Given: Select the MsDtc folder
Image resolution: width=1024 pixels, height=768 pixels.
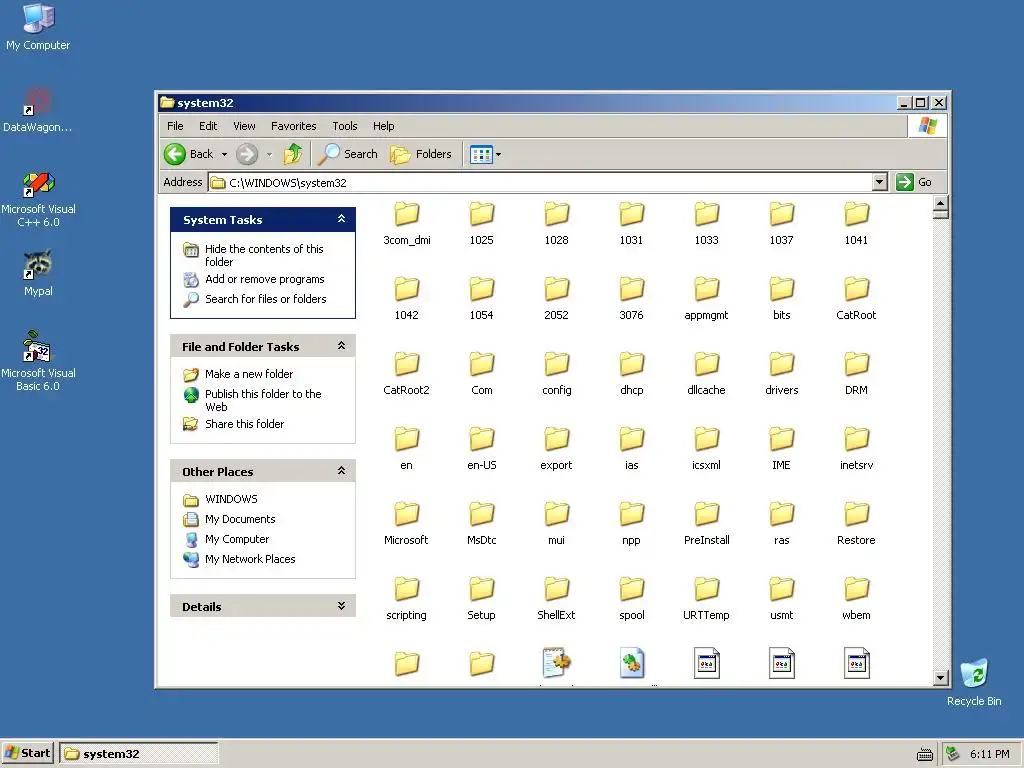Looking at the screenshot, I should 481,524.
